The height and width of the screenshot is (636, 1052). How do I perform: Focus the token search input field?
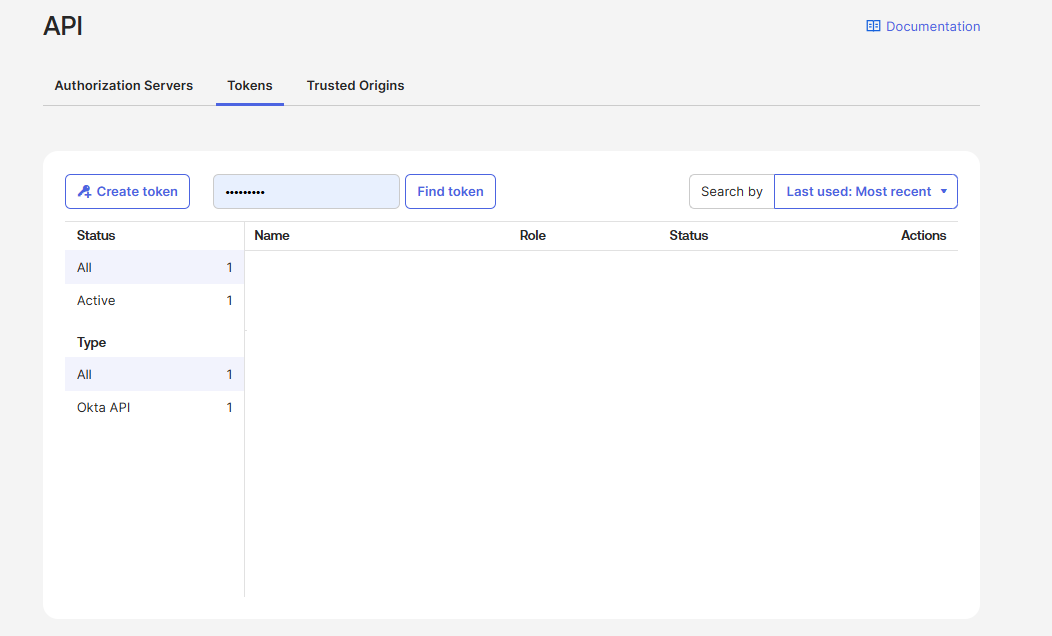306,192
